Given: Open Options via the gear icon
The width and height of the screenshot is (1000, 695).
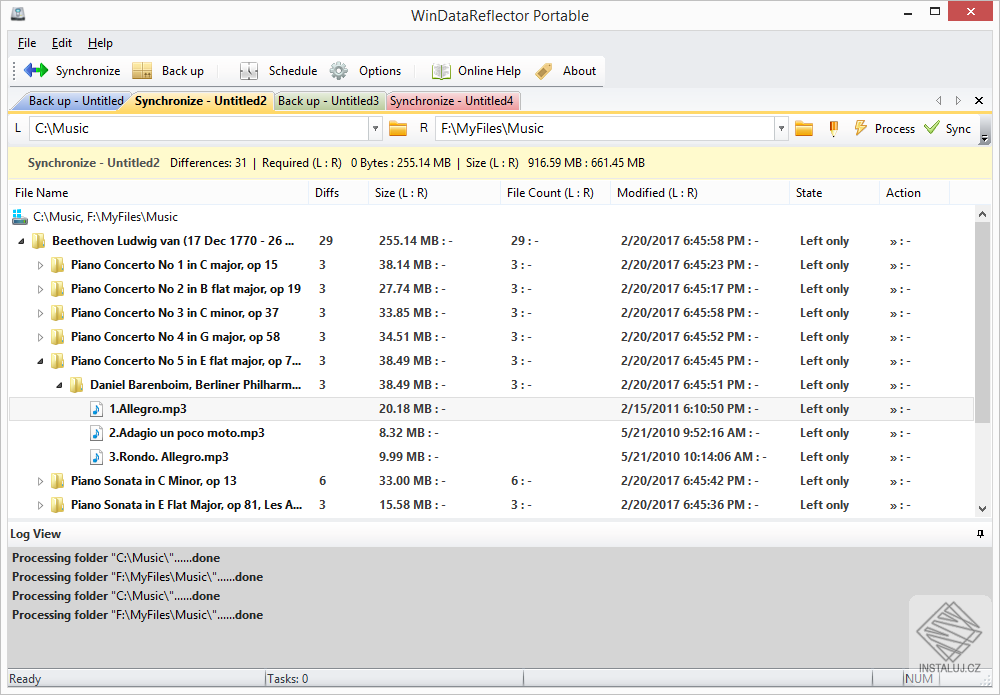Looking at the screenshot, I should tap(340, 71).
